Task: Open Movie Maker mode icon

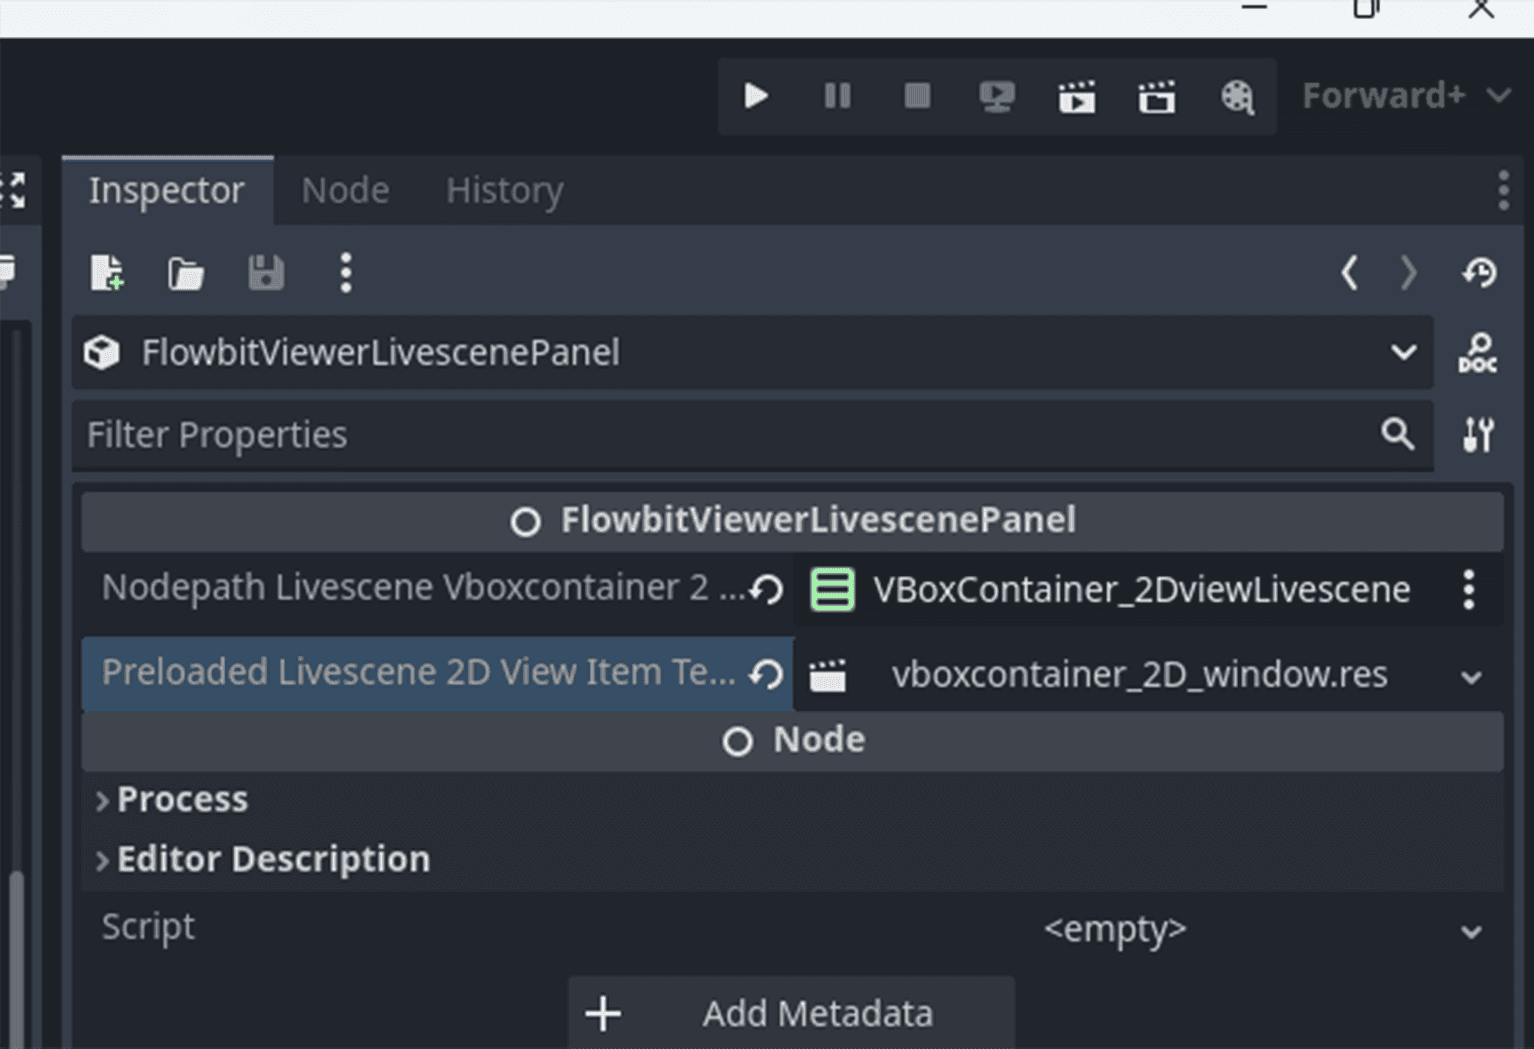Action: tap(1237, 97)
